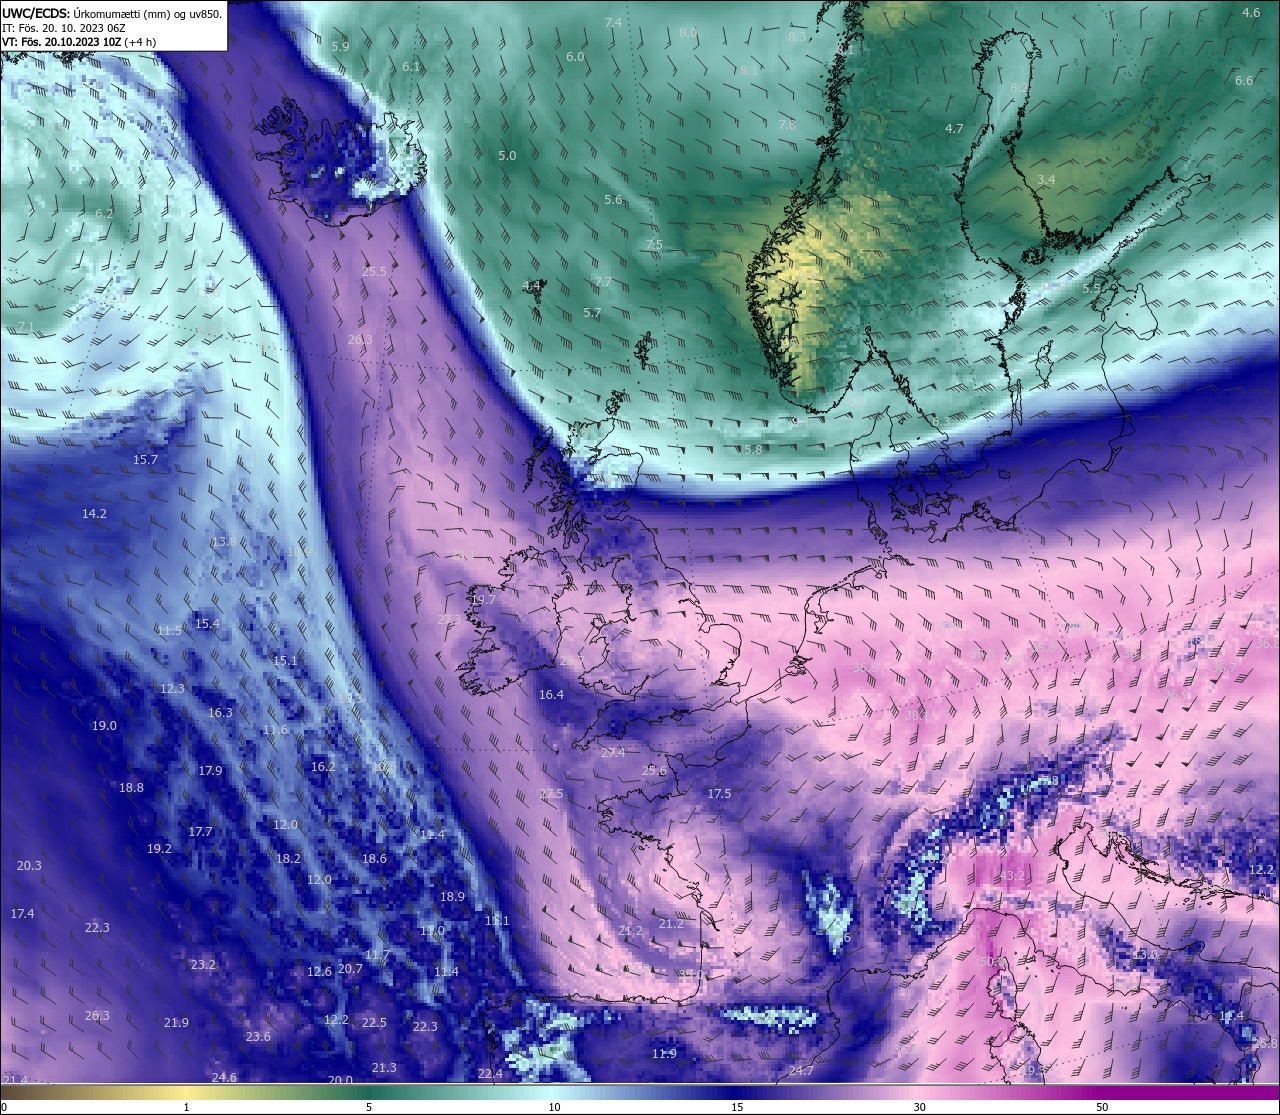The width and height of the screenshot is (1280, 1115).
Task: Click the 25.6 value label
Action: tap(654, 770)
